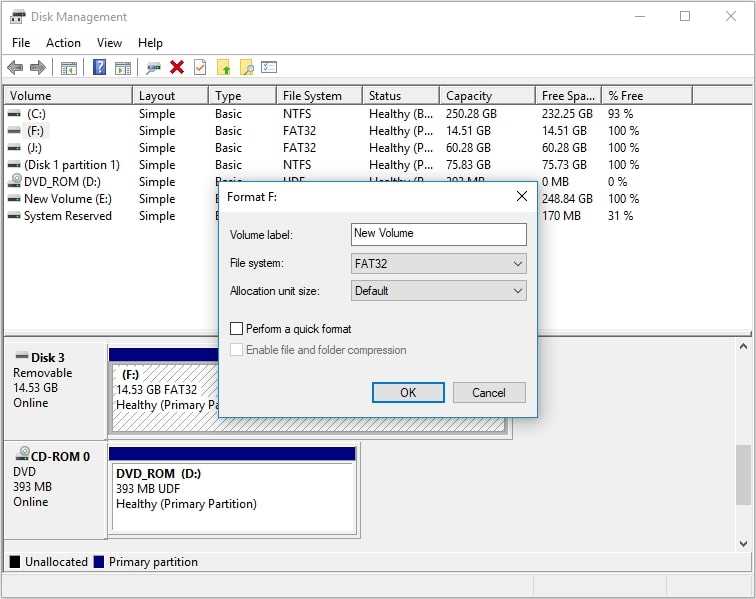The image size is (756, 599).
Task: Click the Disk 3 removable disk icon
Action: 22,356
